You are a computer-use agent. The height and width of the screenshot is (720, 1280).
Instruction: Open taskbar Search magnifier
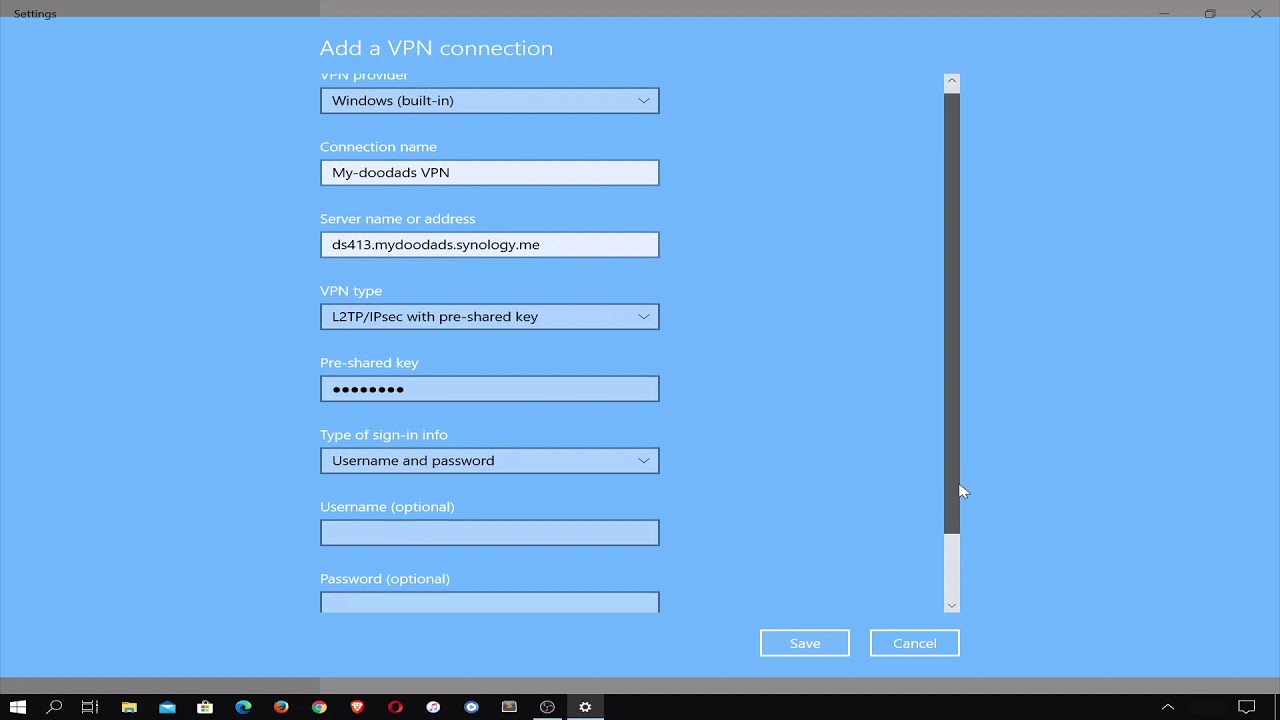tap(54, 707)
